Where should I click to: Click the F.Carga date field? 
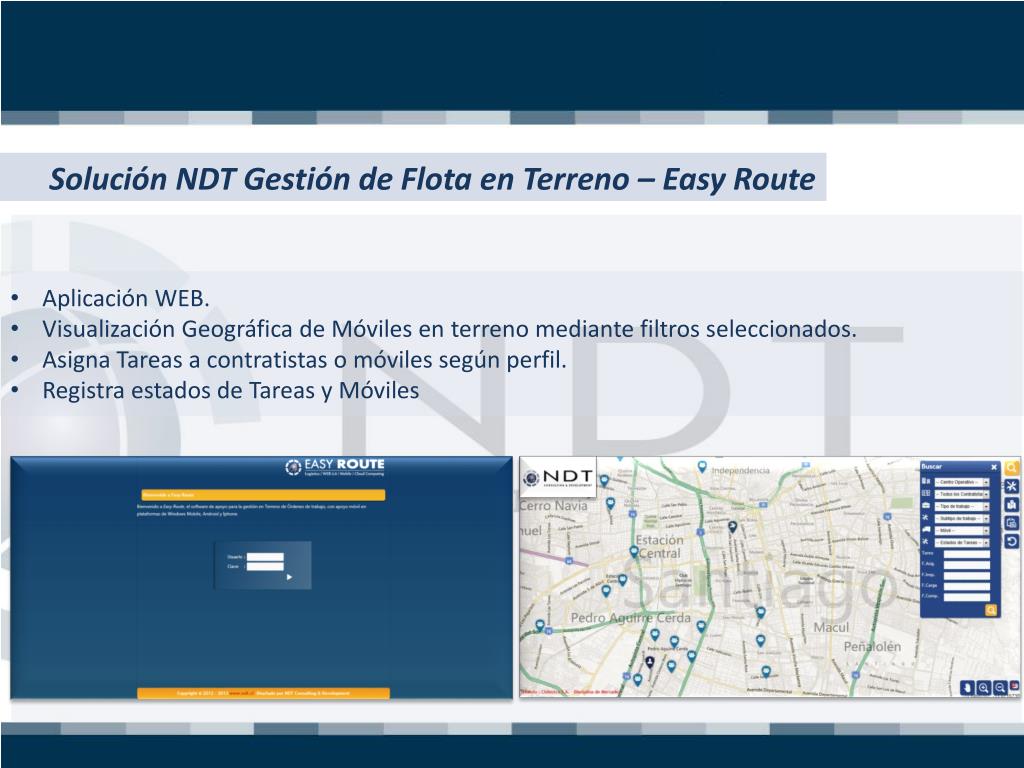click(967, 586)
